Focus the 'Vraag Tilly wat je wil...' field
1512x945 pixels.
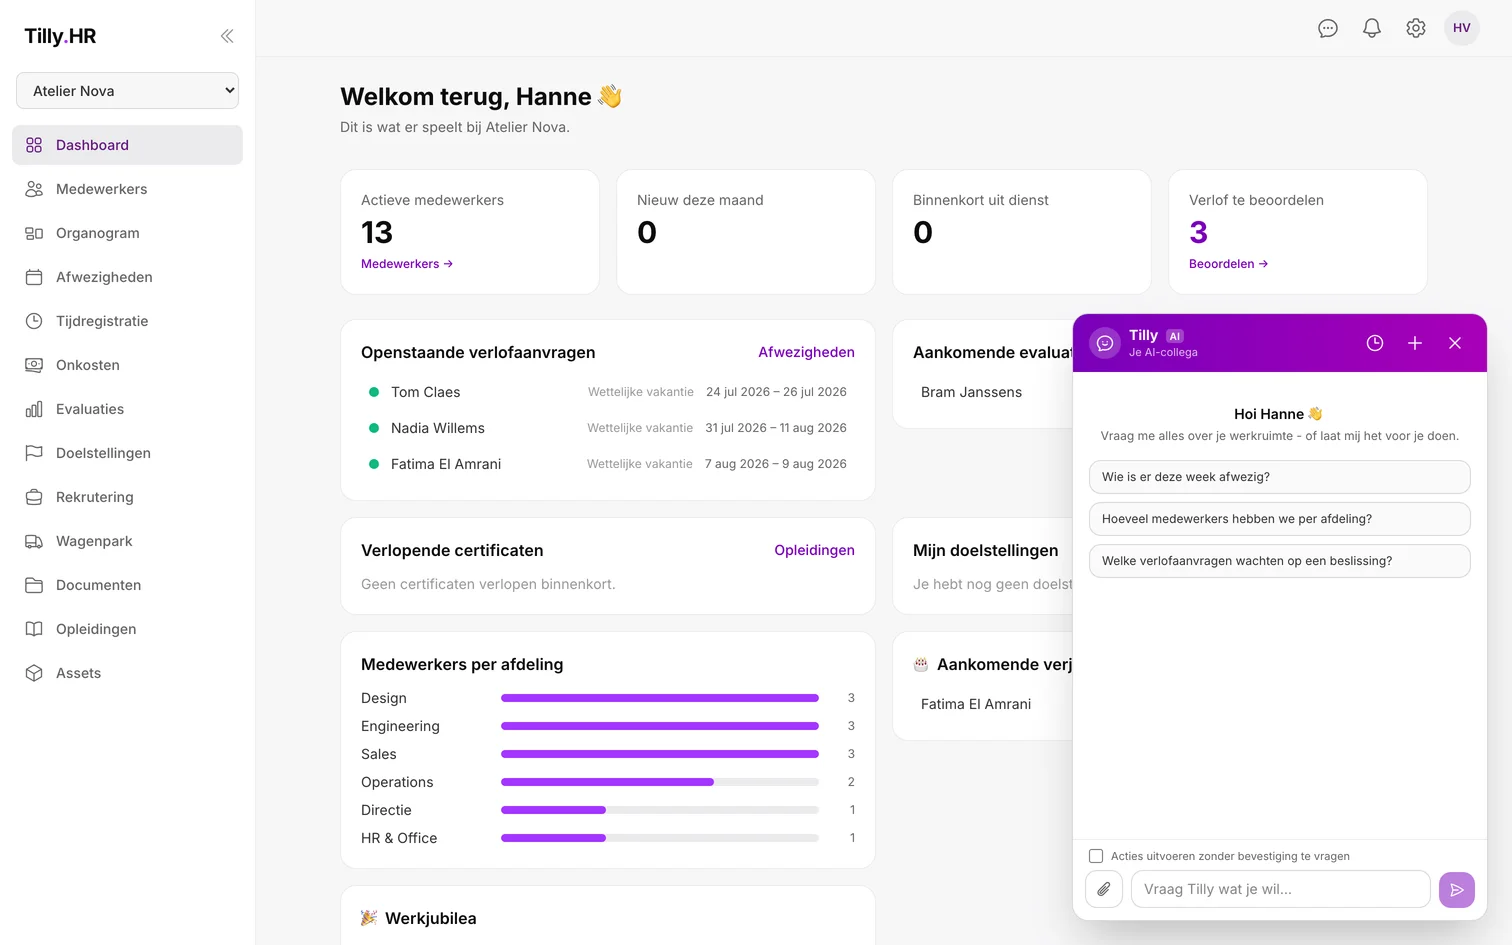pos(1280,889)
